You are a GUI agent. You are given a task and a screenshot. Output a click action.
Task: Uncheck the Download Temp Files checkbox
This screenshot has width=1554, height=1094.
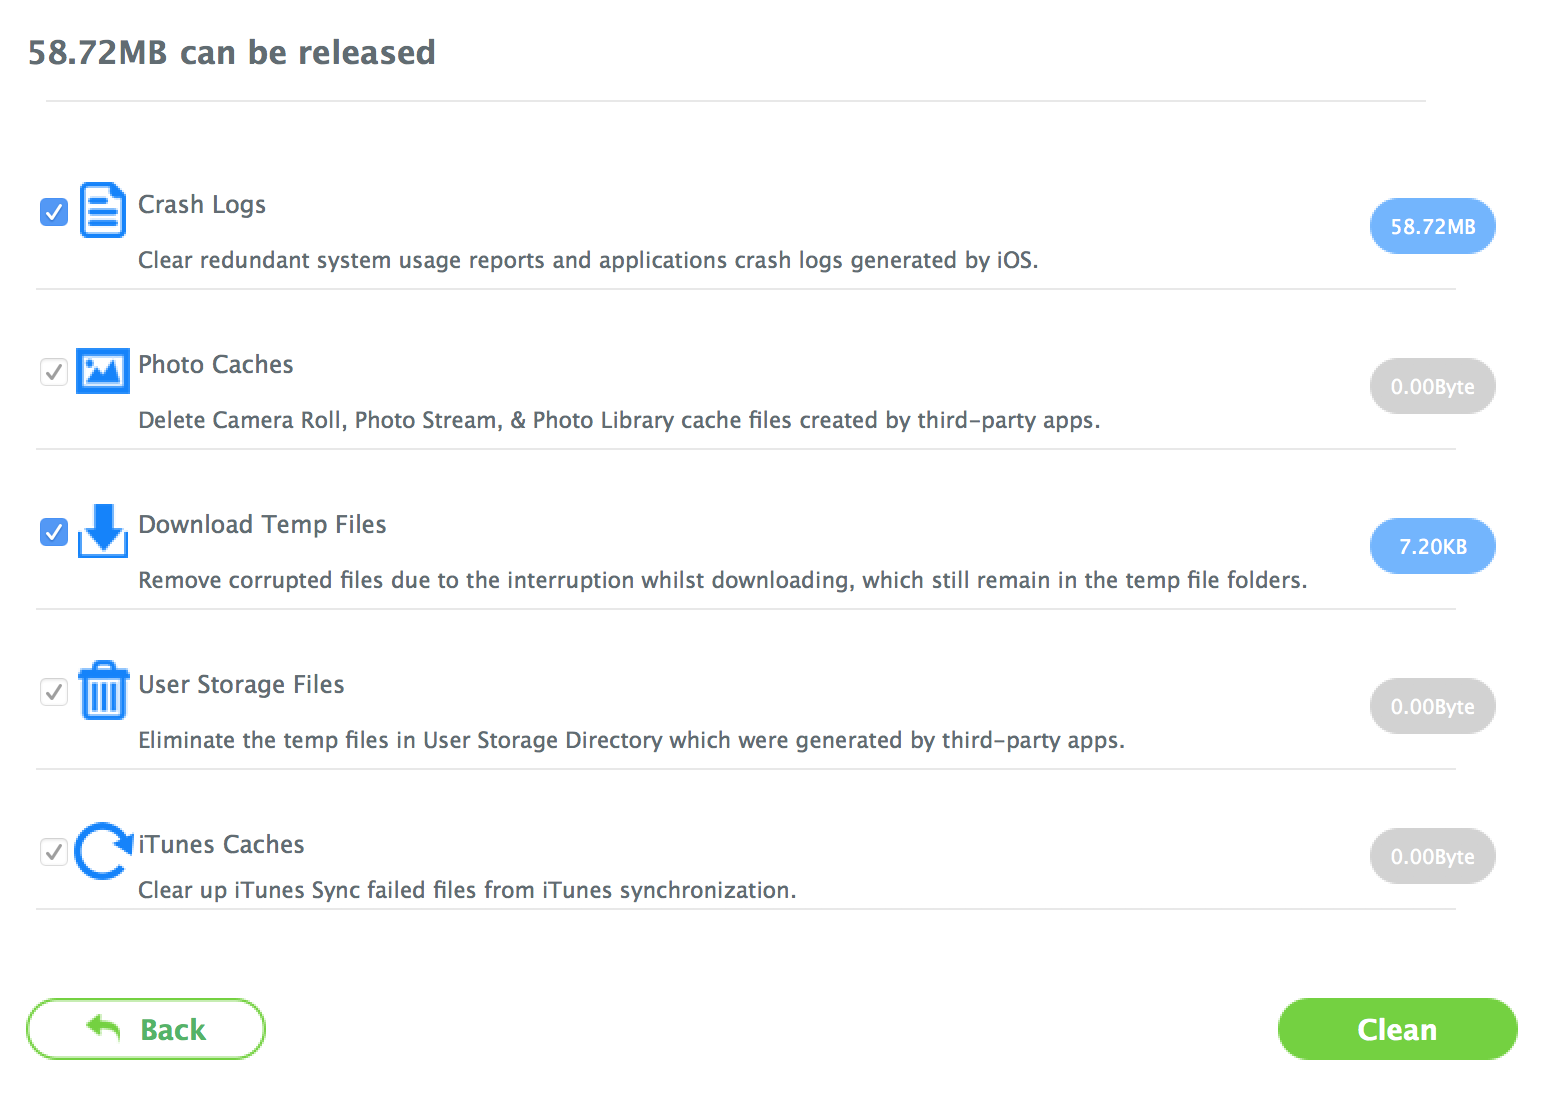pyautogui.click(x=54, y=532)
